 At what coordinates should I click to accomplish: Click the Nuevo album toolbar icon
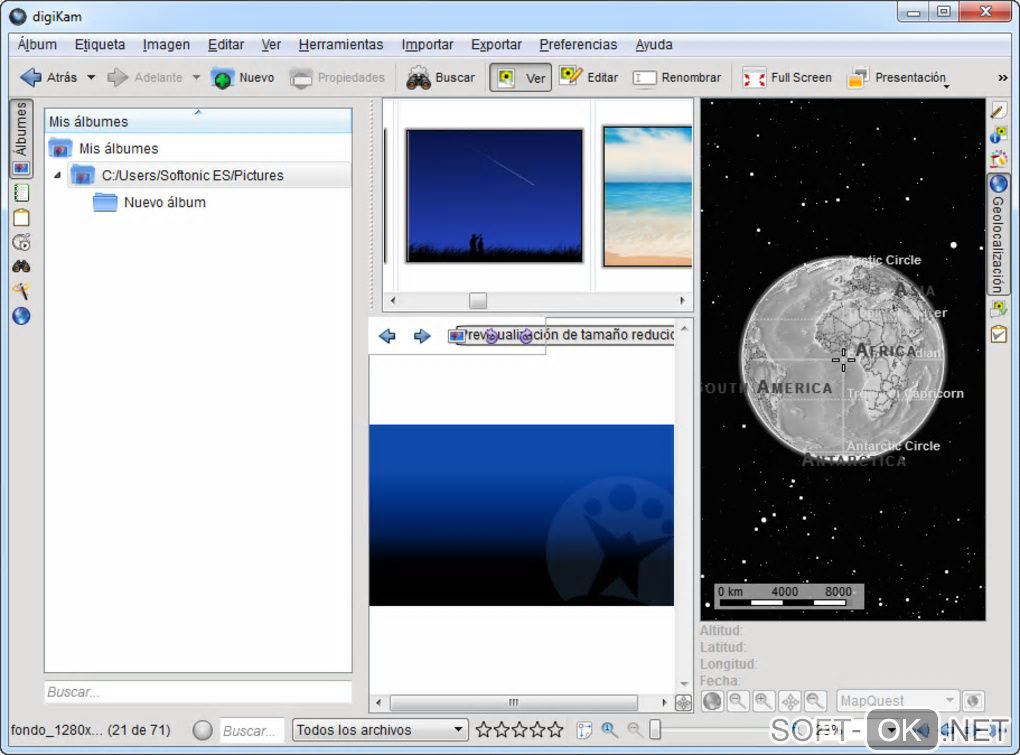click(x=223, y=77)
